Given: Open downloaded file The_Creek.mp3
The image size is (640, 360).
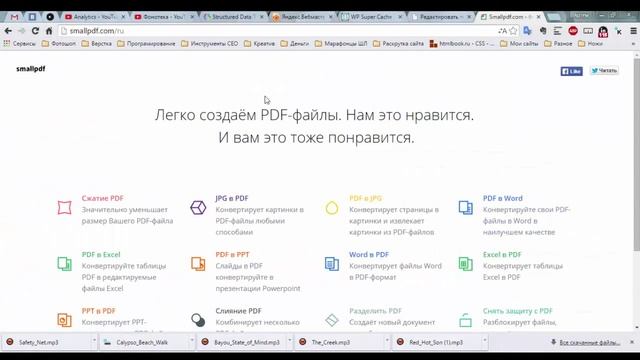Looking at the screenshot, I should point(339,342).
